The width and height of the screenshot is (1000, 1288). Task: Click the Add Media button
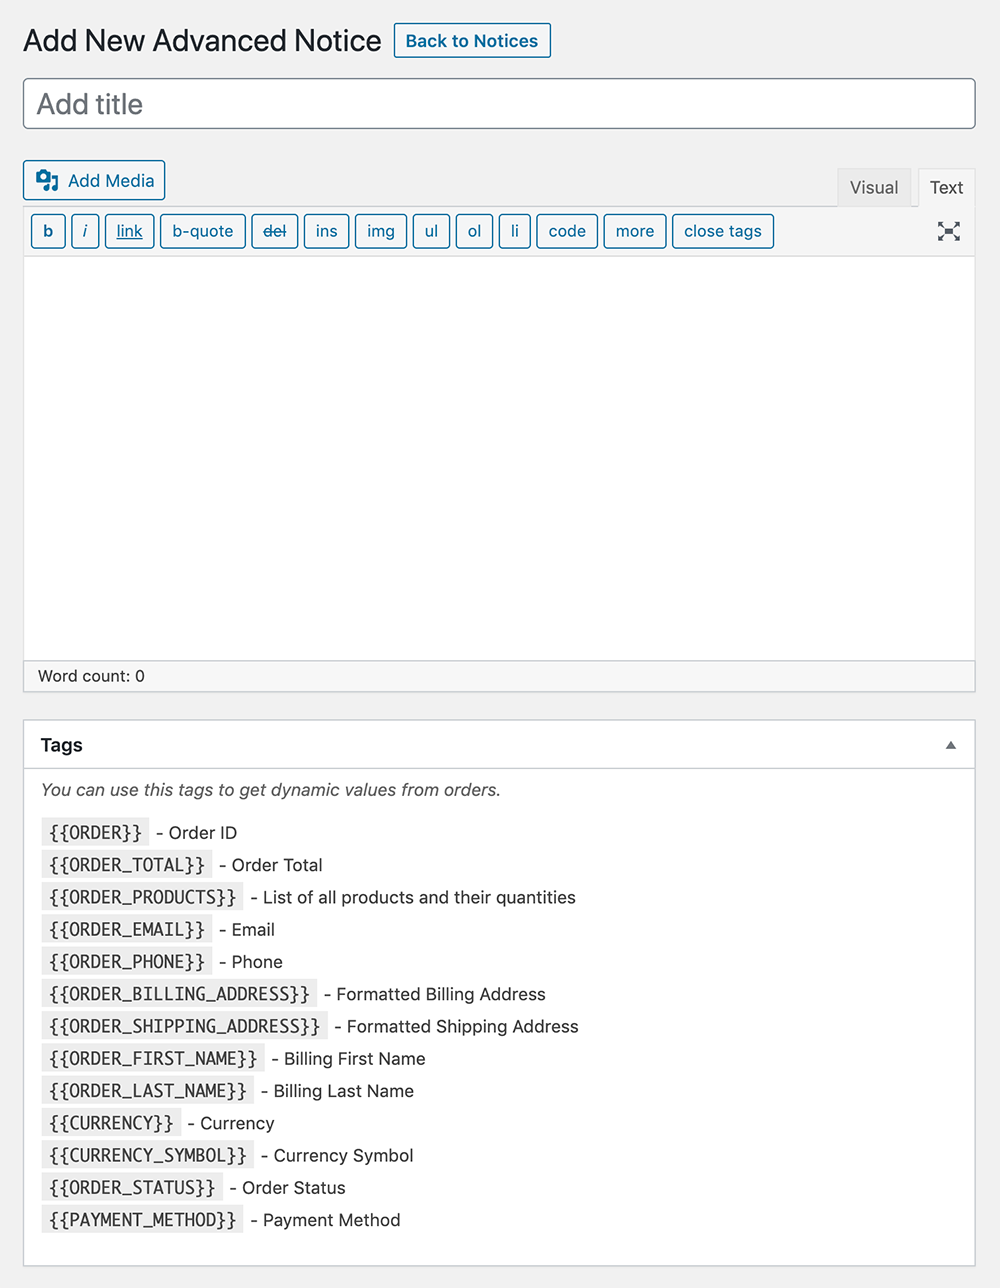coord(94,181)
